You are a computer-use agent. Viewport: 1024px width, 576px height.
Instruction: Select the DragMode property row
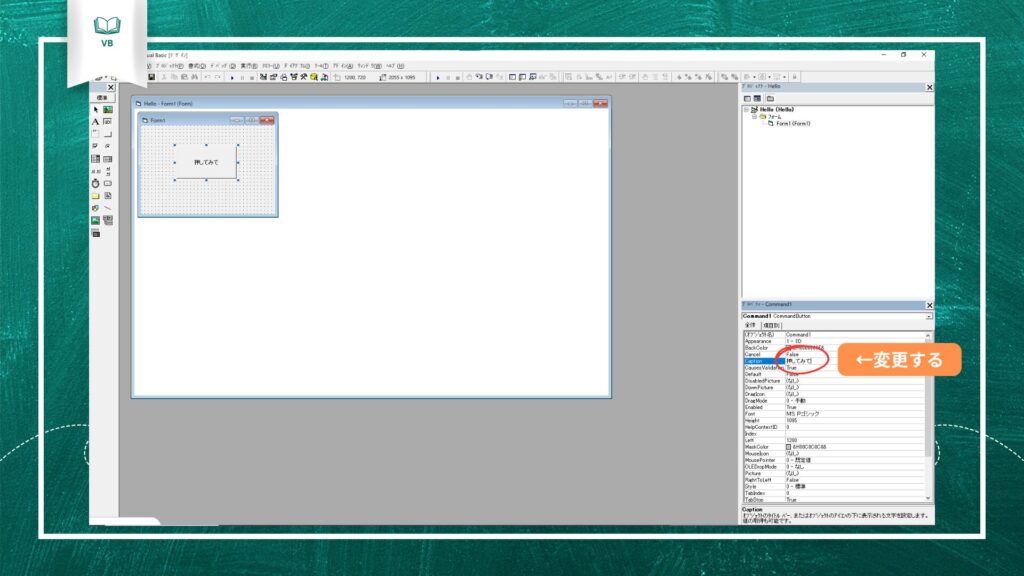pos(833,400)
